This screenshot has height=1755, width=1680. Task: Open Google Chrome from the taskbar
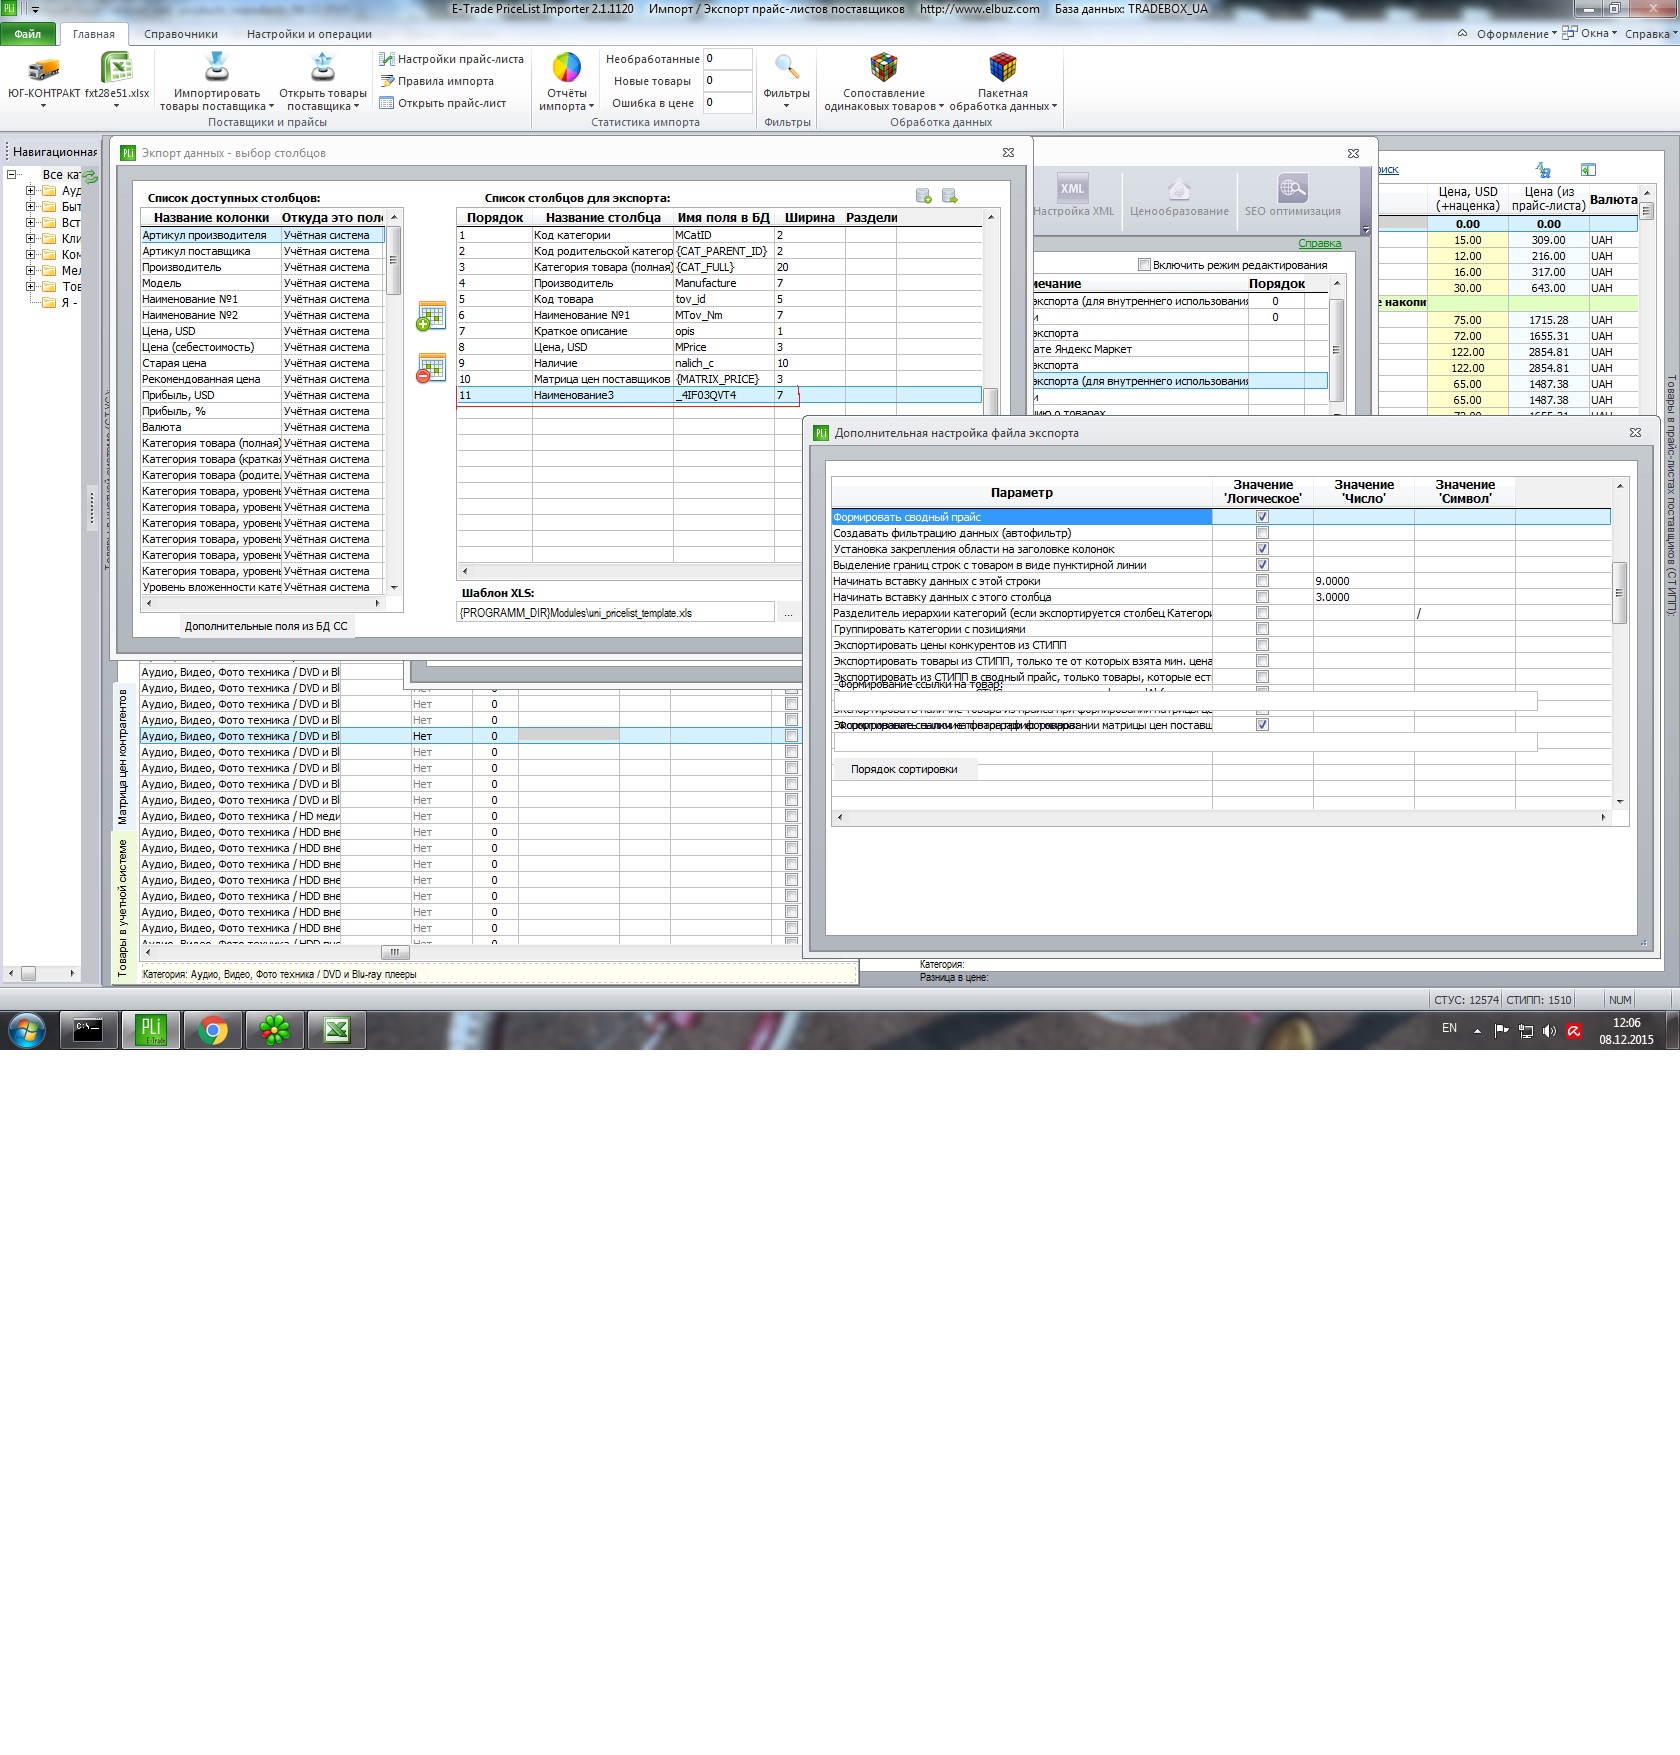(212, 1029)
